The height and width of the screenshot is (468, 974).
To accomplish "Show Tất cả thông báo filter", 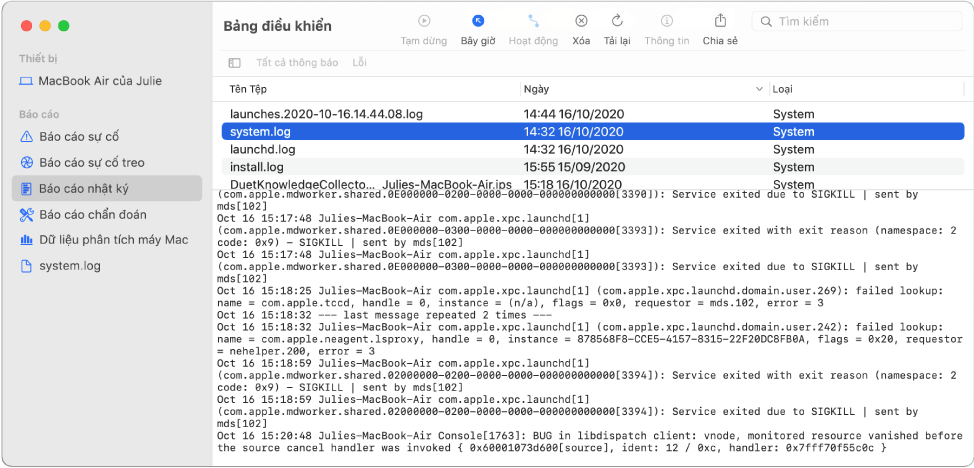I will click(x=297, y=63).
